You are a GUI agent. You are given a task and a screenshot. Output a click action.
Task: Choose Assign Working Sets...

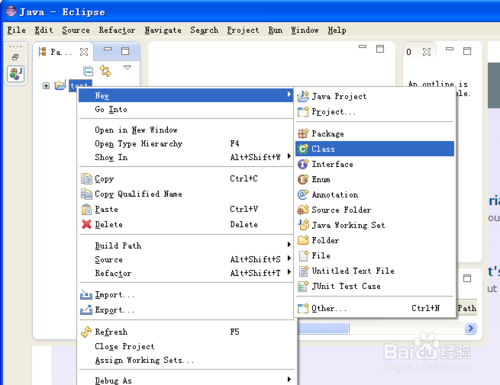pyautogui.click(x=186, y=360)
